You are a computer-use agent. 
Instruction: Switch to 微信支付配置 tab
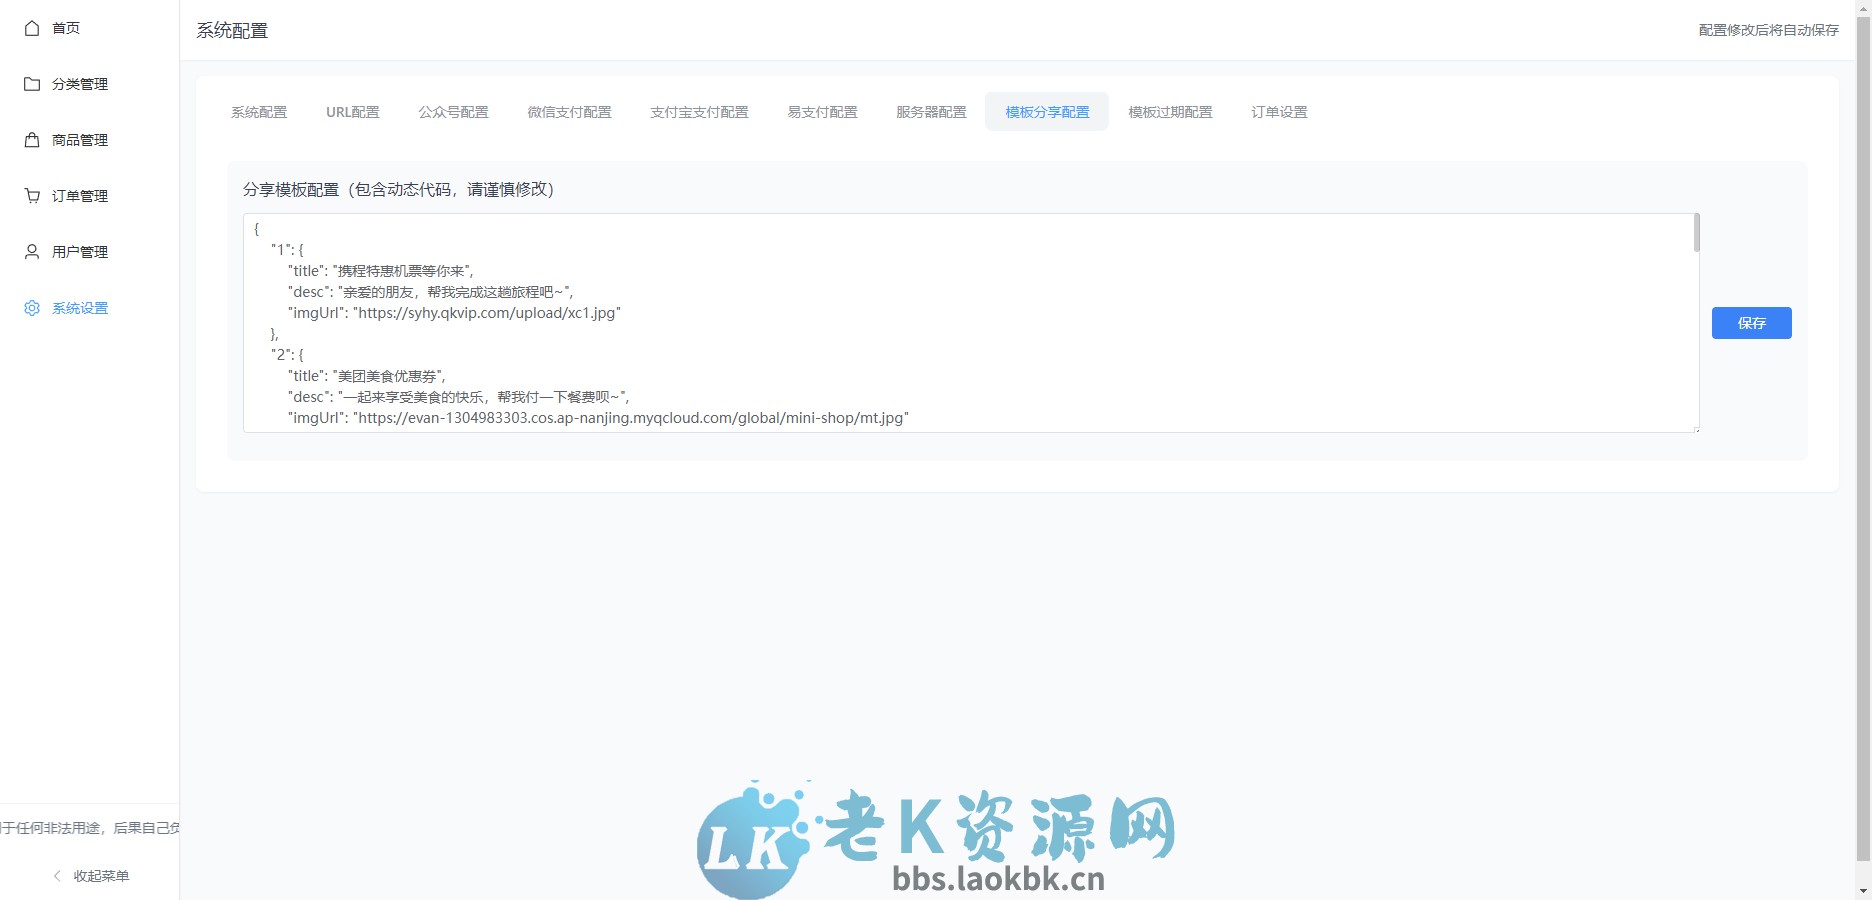click(570, 112)
